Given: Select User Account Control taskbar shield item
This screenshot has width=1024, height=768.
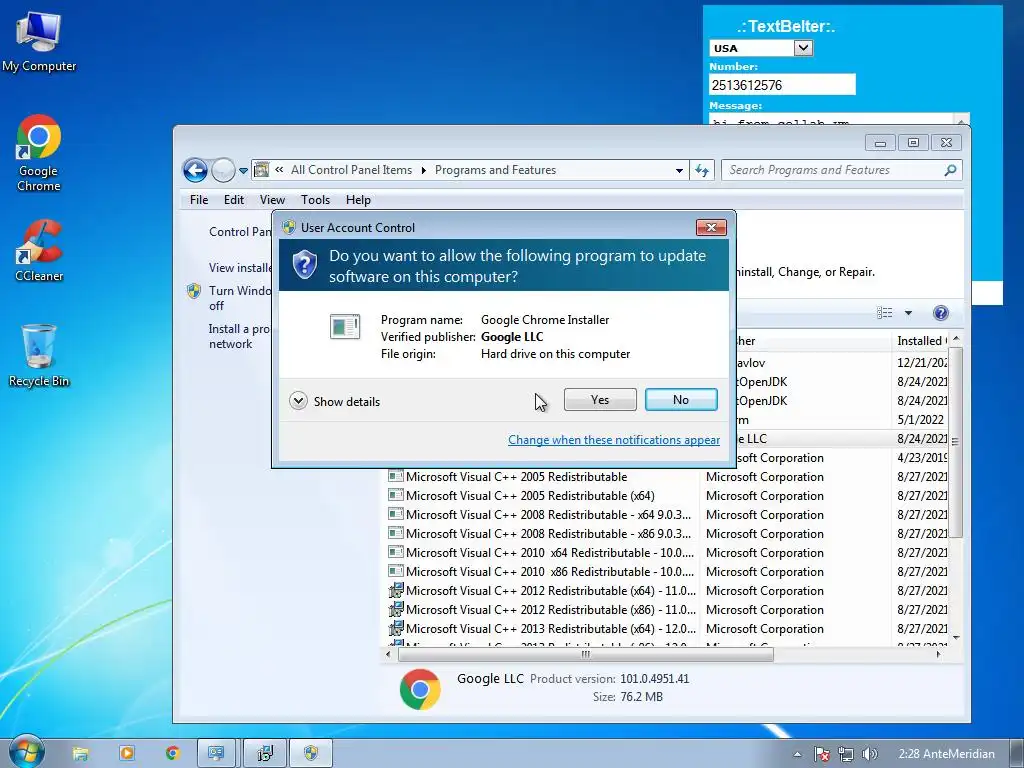Looking at the screenshot, I should 311,754.
